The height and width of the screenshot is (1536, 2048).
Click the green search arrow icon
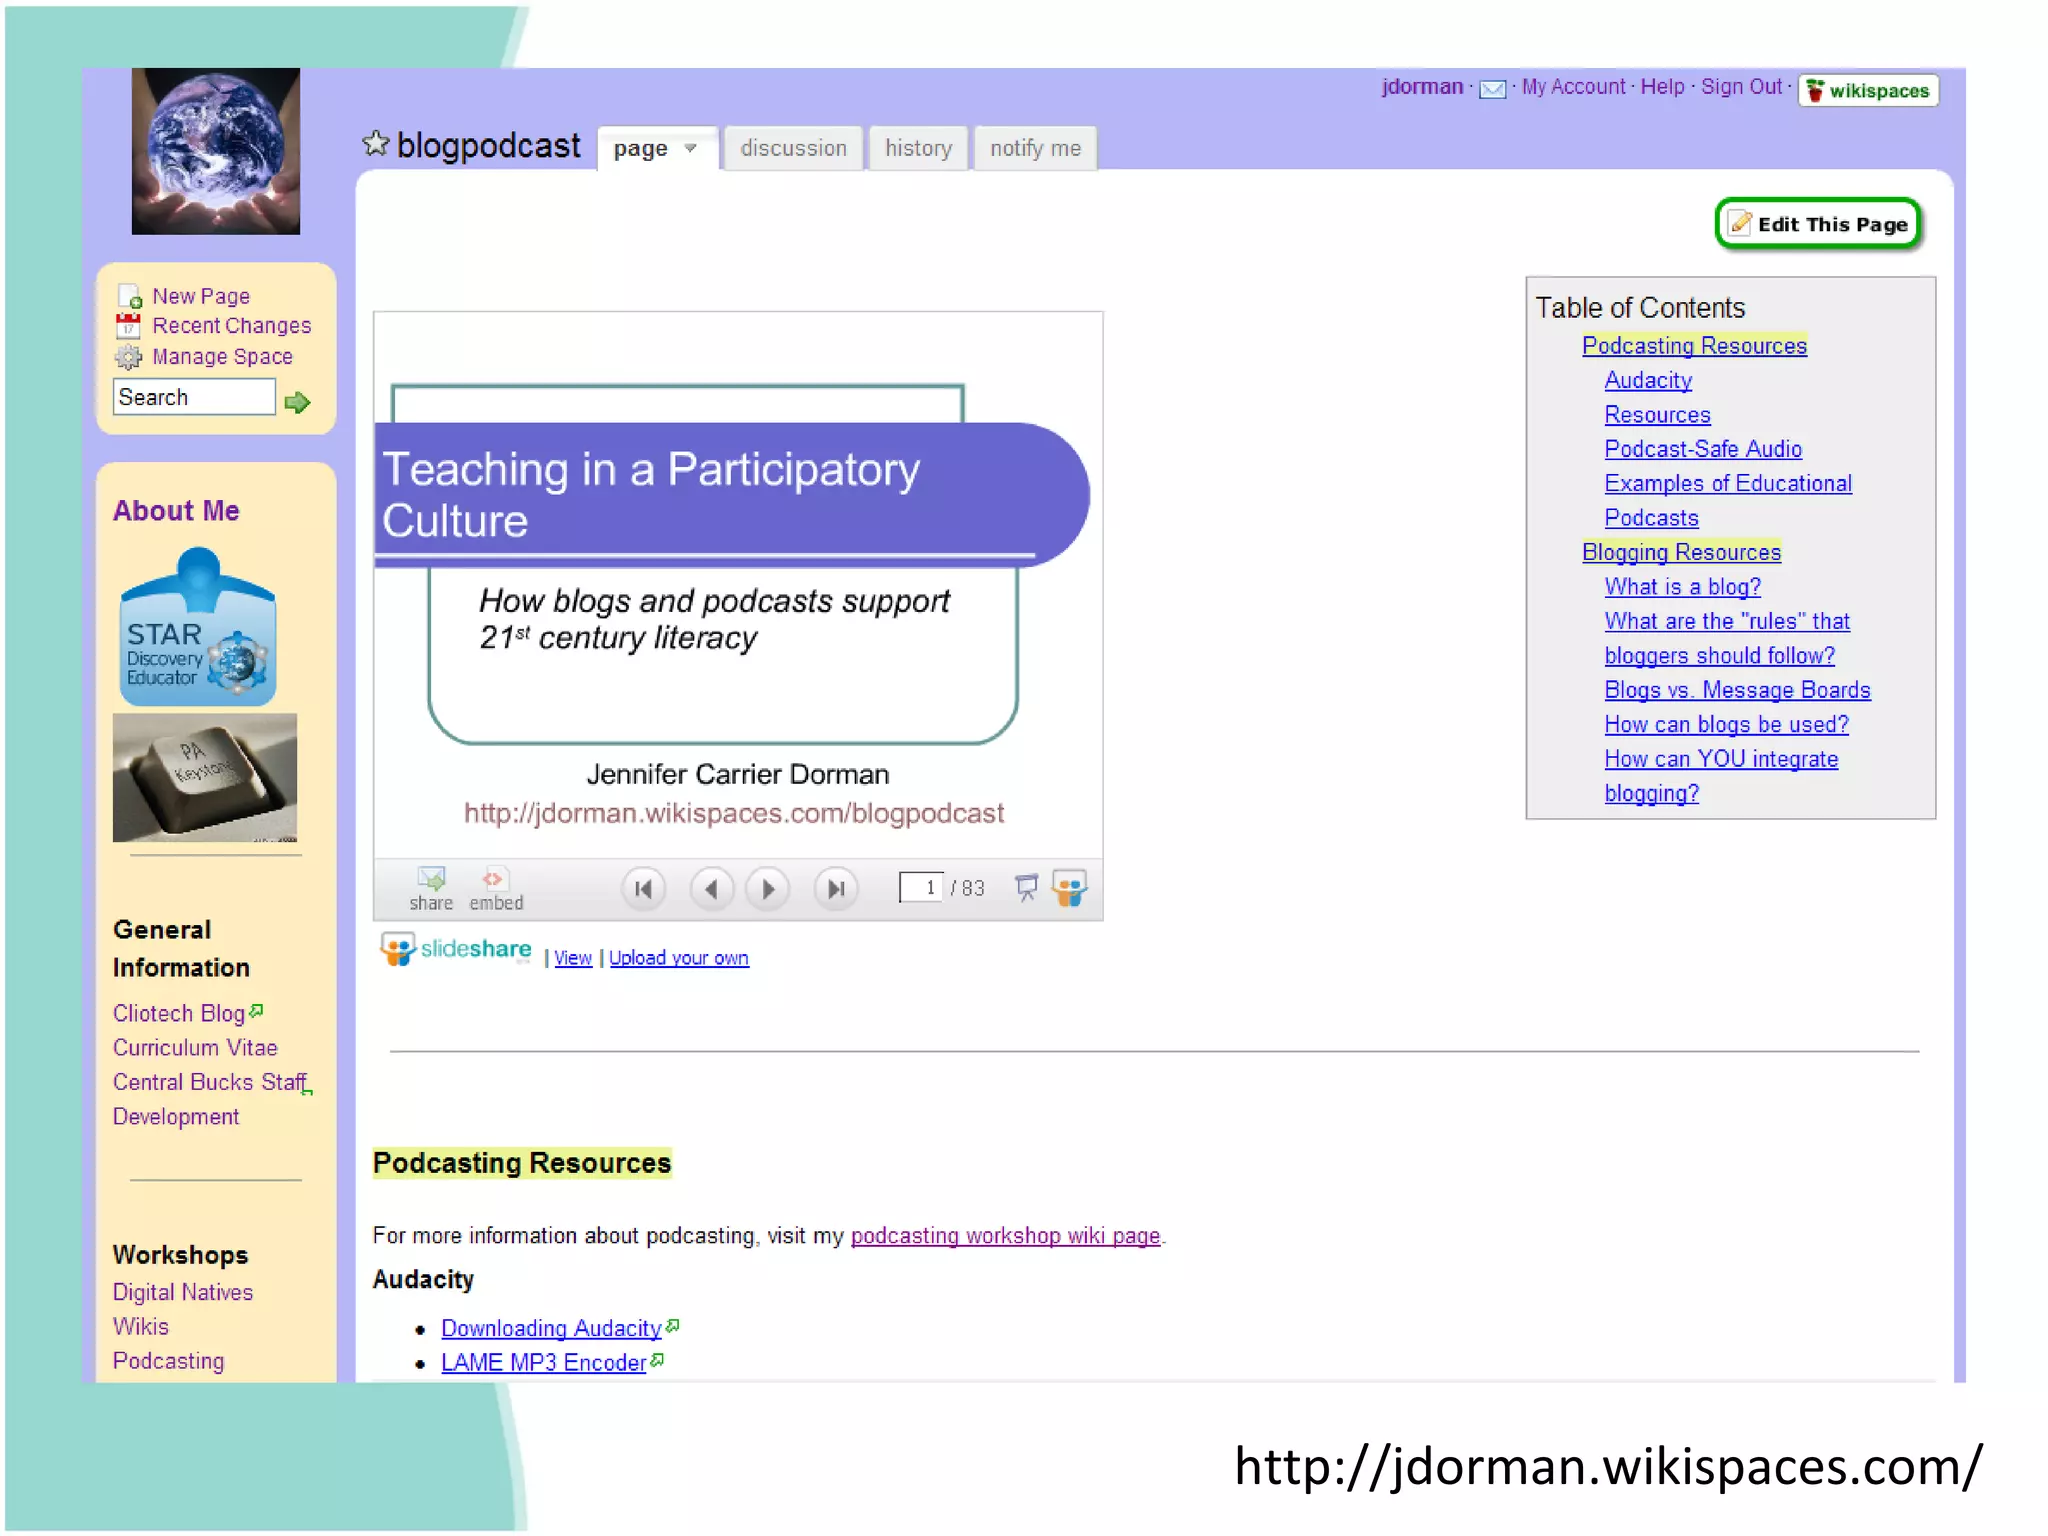point(297,402)
